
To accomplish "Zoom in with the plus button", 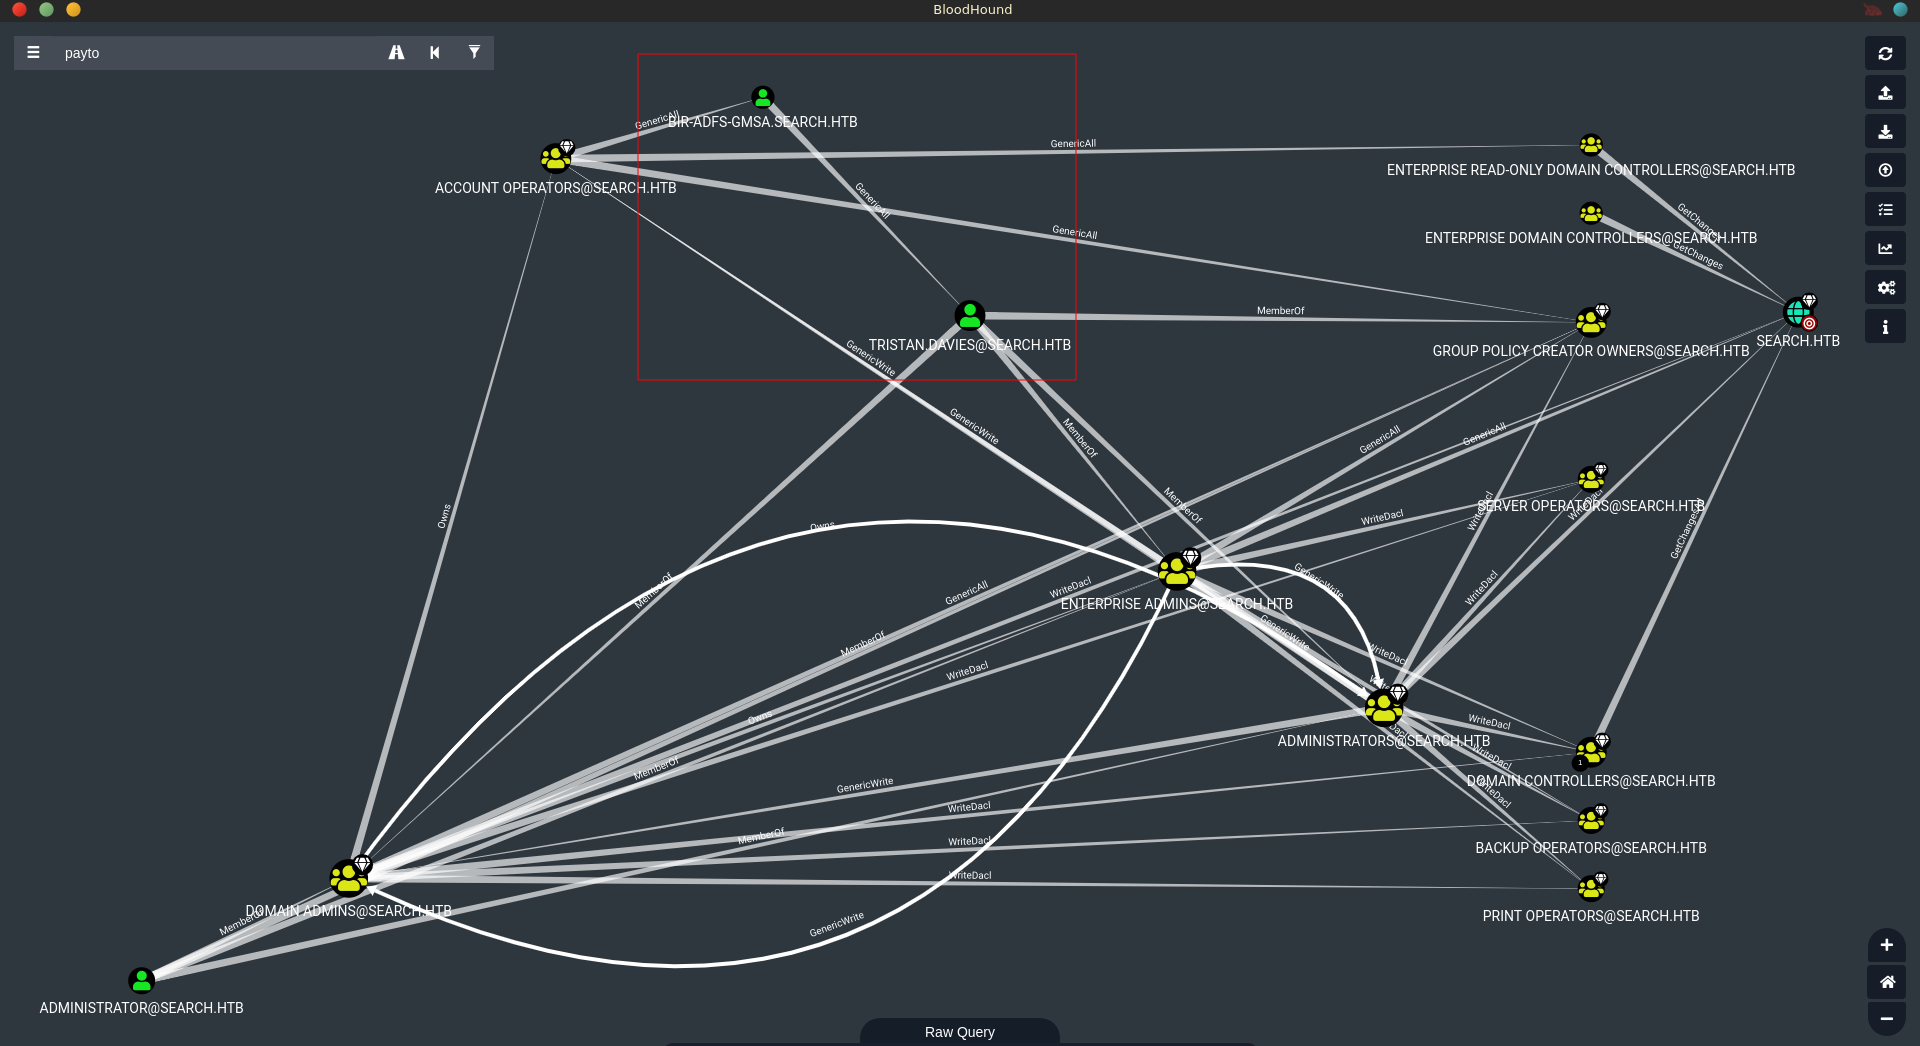I will 1886,945.
